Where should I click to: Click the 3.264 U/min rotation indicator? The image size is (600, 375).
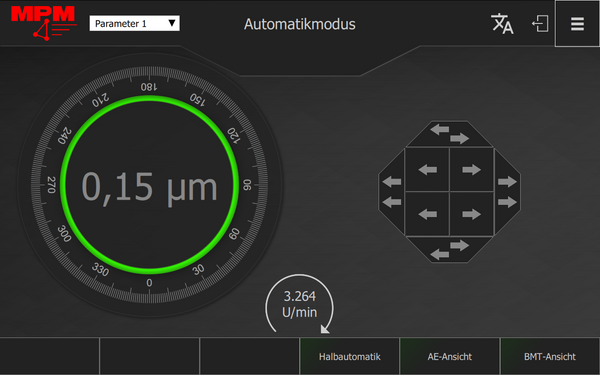[x=299, y=304]
